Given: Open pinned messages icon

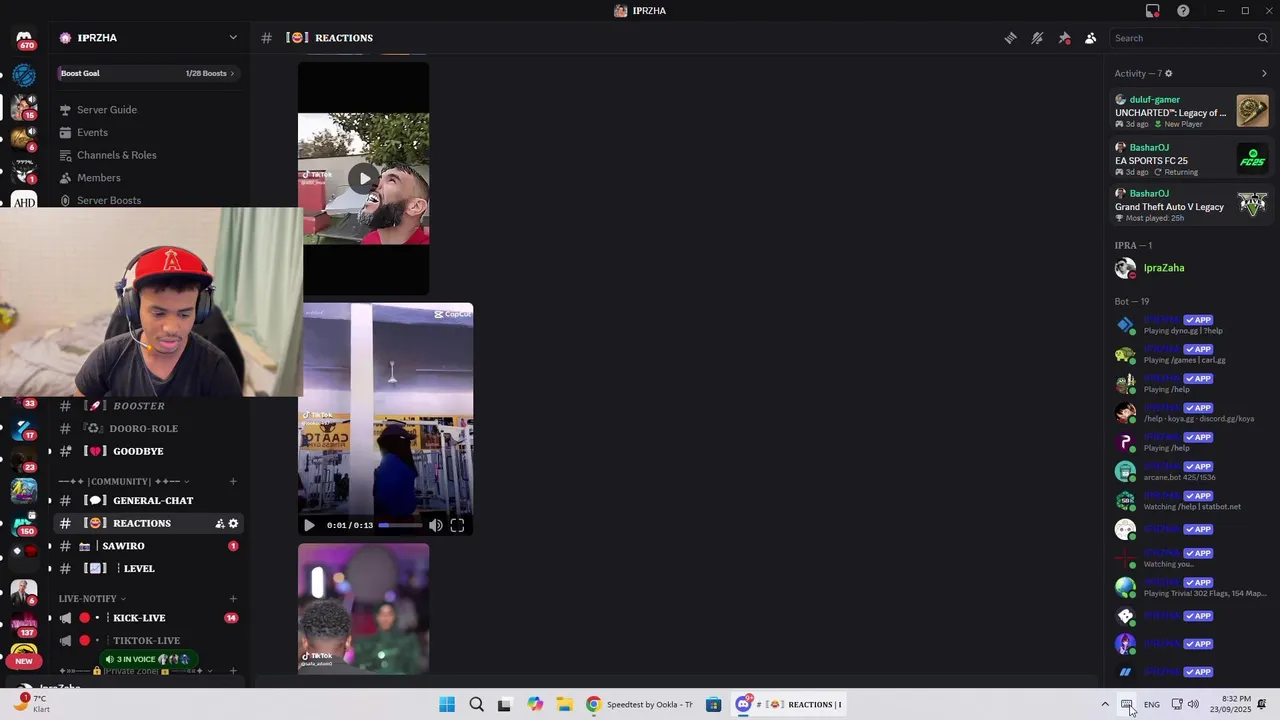Looking at the screenshot, I should (1064, 38).
